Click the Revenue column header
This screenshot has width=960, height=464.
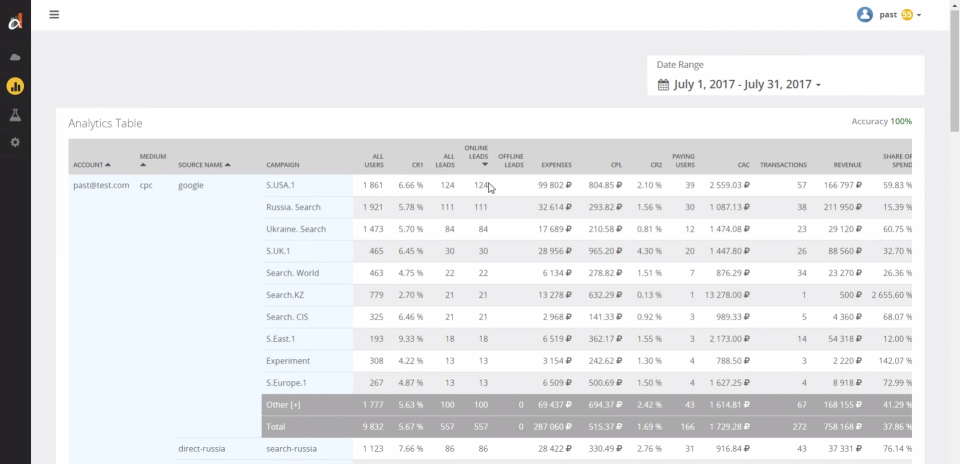coord(847,165)
